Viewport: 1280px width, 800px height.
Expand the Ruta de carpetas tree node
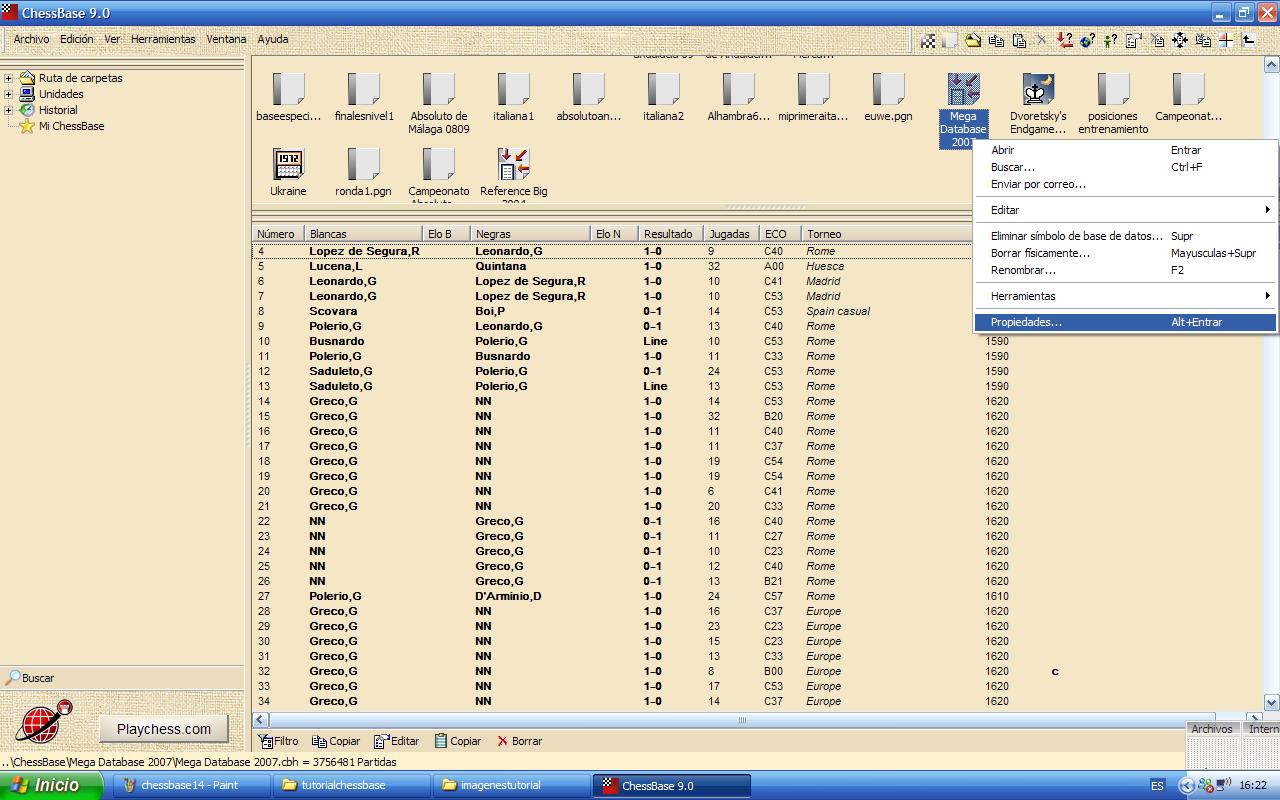pos(8,78)
